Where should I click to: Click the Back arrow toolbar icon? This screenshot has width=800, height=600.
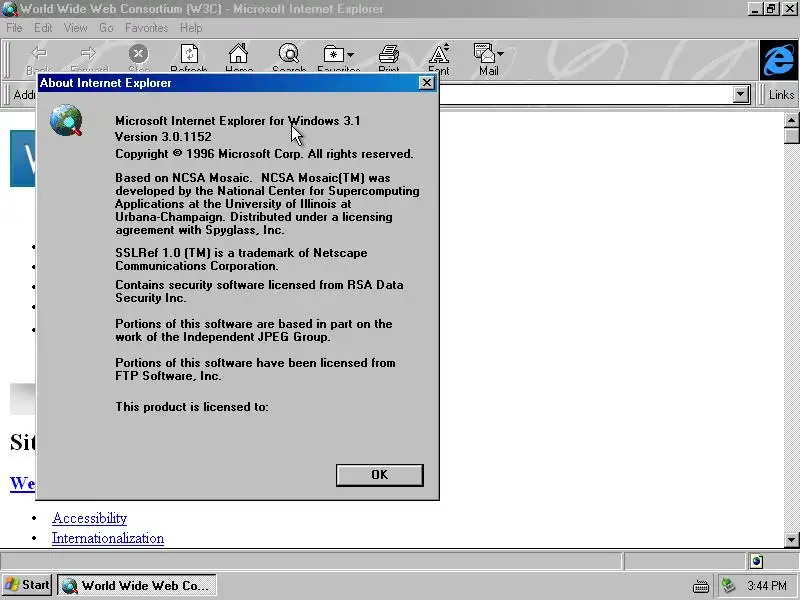pyautogui.click(x=39, y=53)
